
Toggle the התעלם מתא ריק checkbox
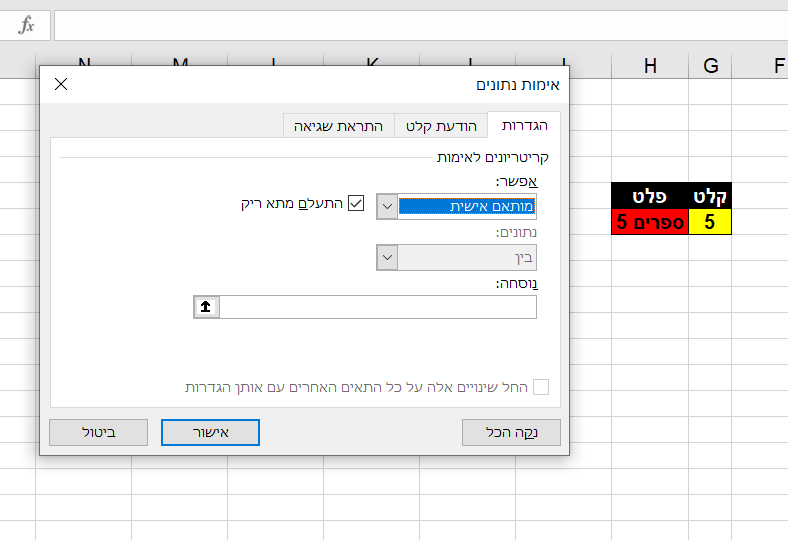click(x=356, y=203)
